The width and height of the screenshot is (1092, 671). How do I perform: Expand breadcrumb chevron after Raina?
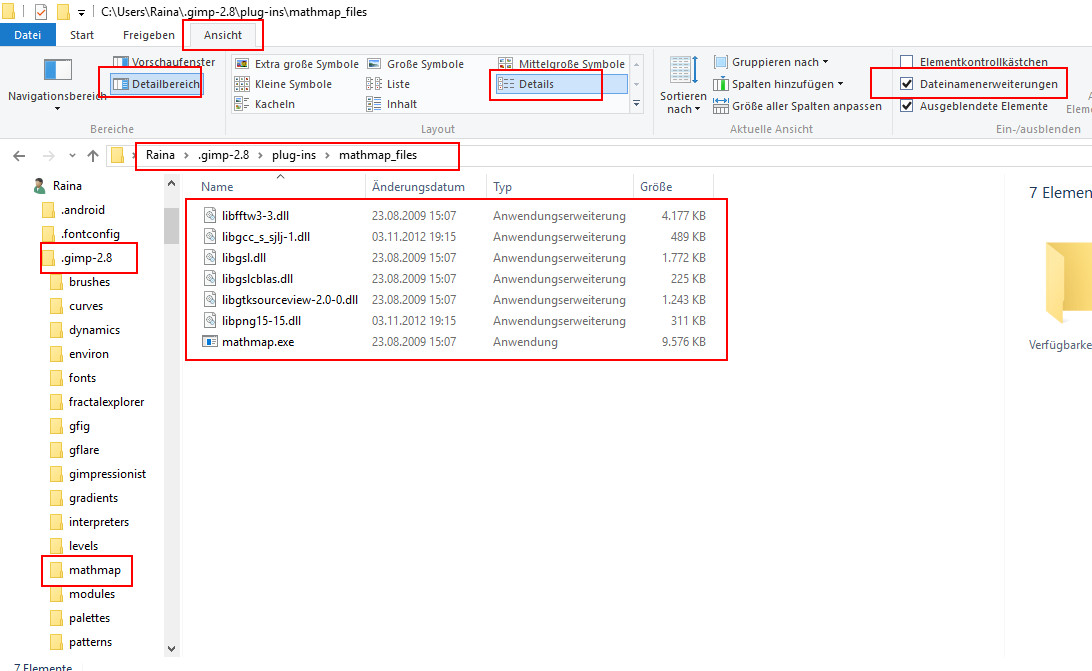(x=187, y=155)
